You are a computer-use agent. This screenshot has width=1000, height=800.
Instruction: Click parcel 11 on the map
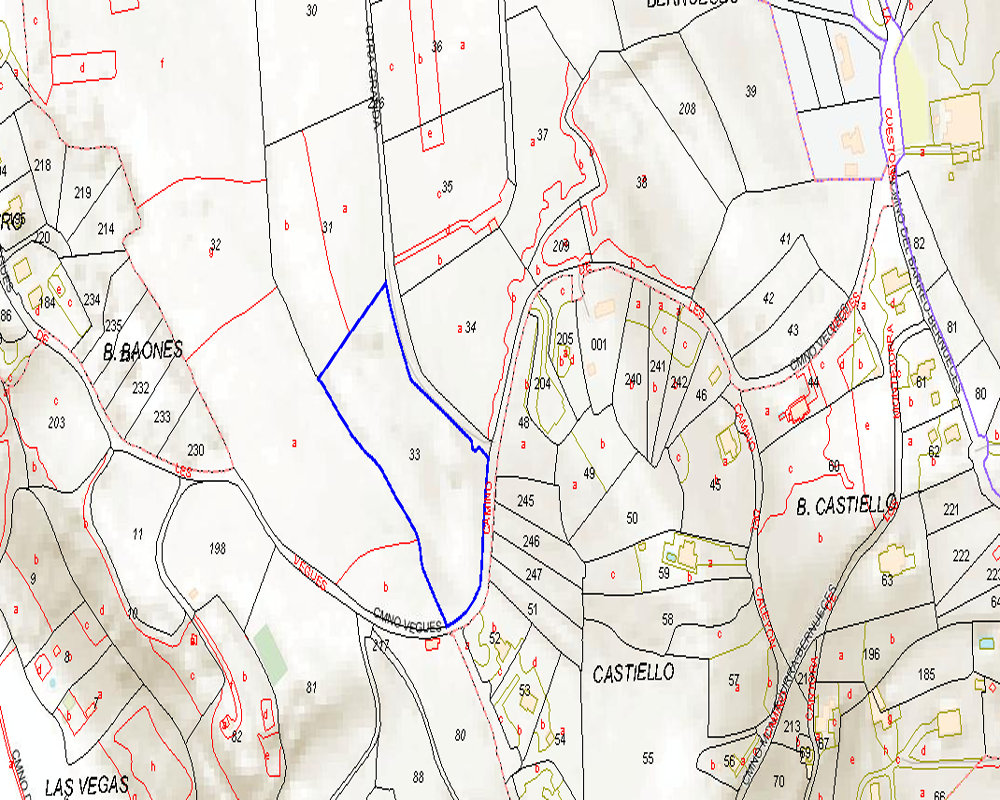(138, 534)
